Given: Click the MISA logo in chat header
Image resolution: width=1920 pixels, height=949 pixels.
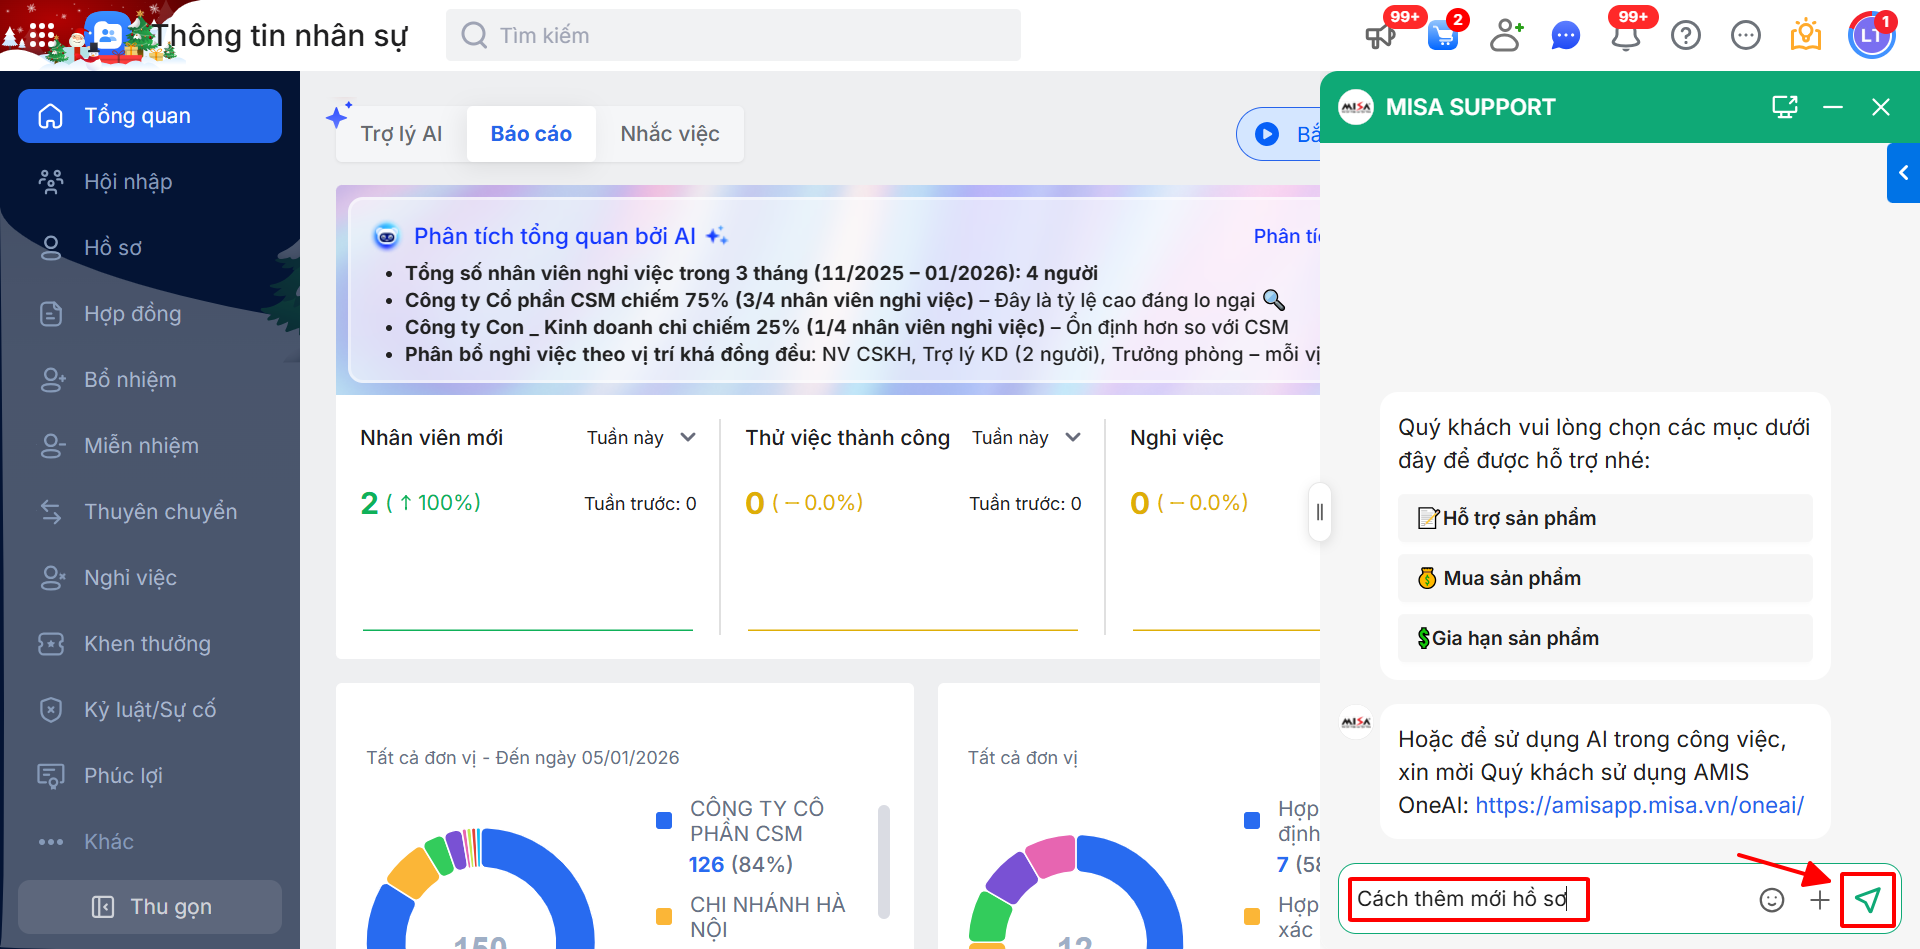Looking at the screenshot, I should click(x=1356, y=107).
